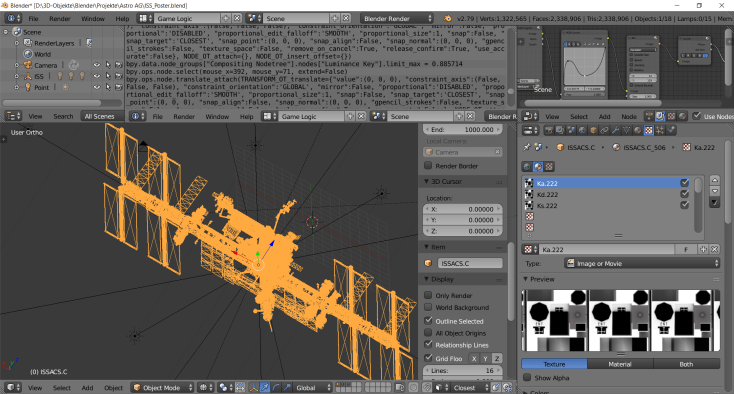
Task: Move texture slot up with up arrow
Action: coord(714,180)
